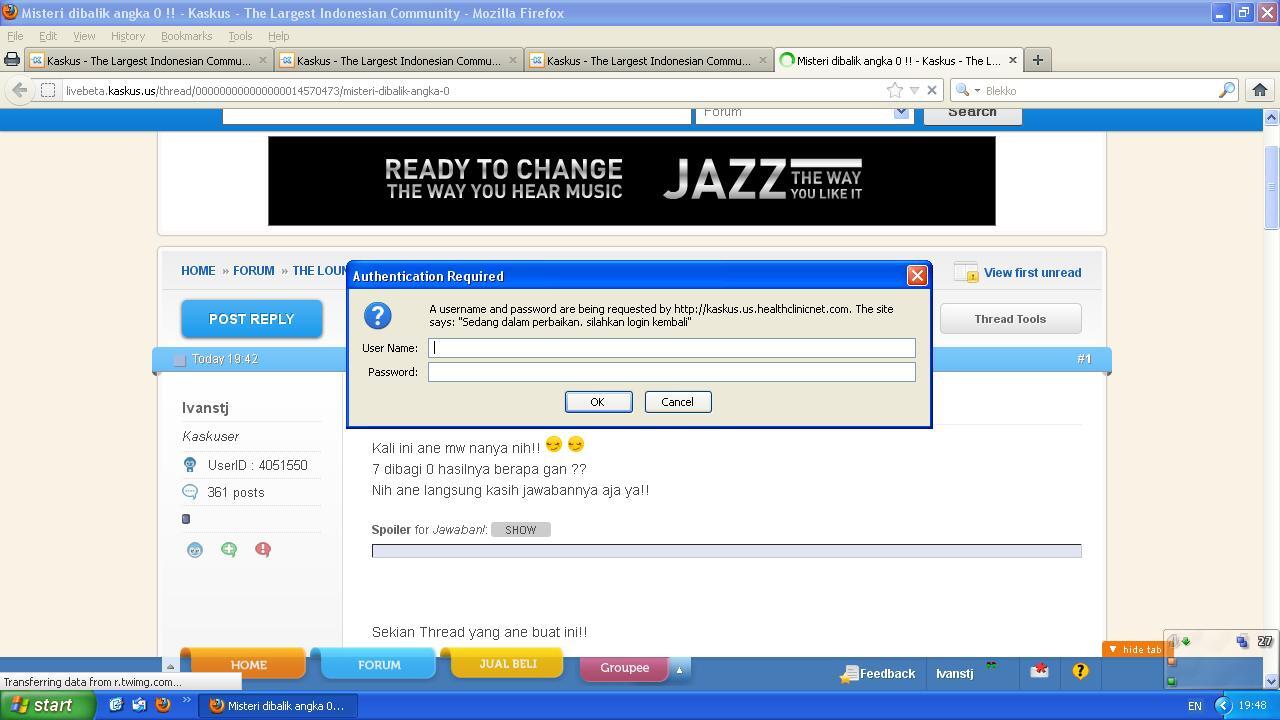Open the URL history dropdown arrow

click(914, 90)
